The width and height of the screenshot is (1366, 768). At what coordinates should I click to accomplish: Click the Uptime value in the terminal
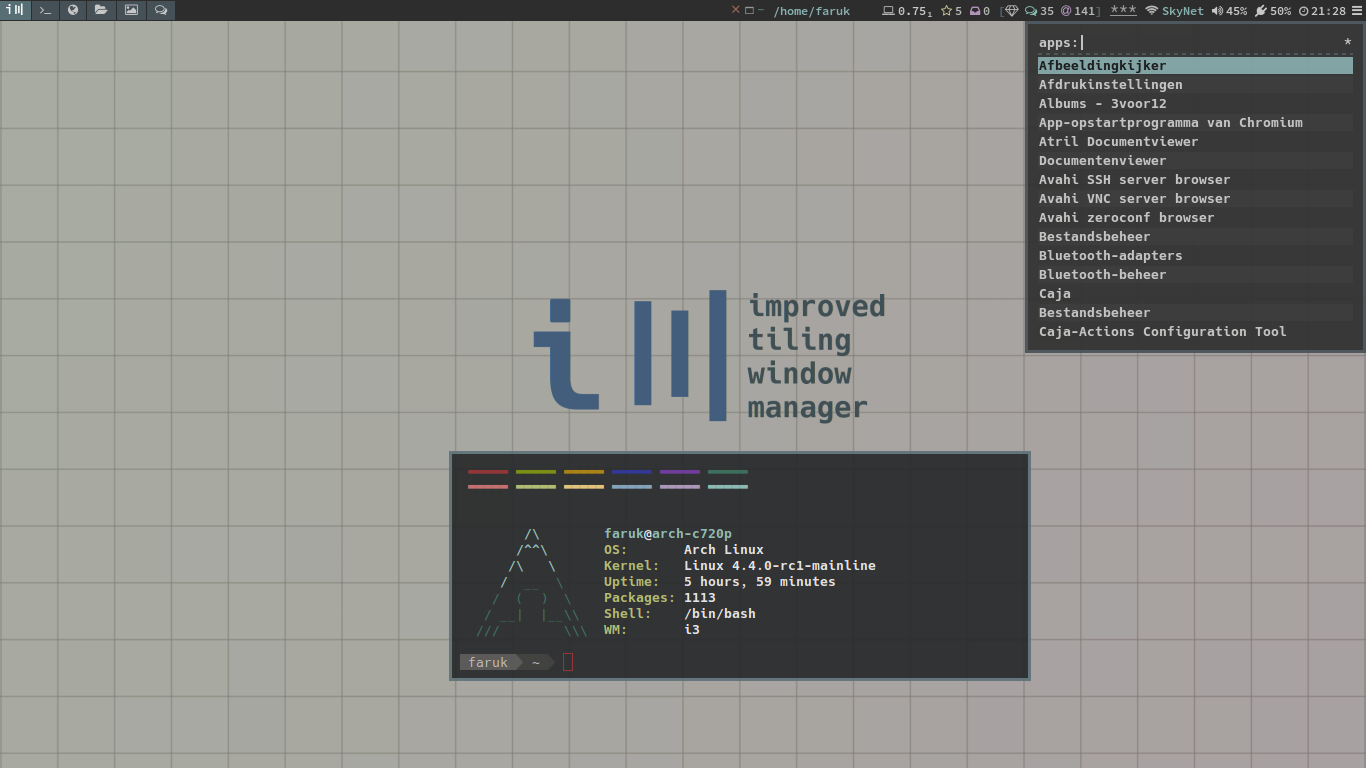[x=760, y=582]
